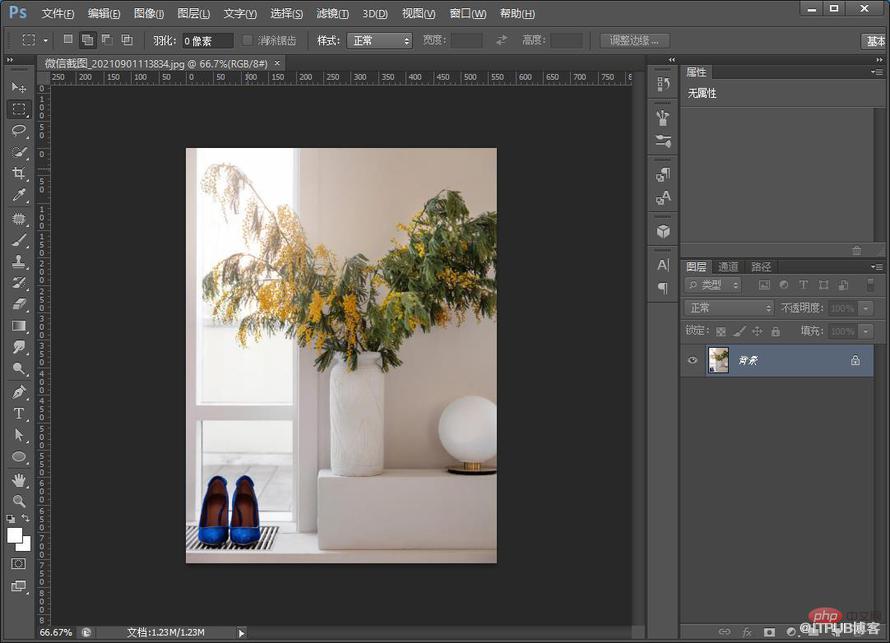Open the tool preset picker arrow
The height and width of the screenshot is (643, 890).
pyautogui.click(x=45, y=40)
